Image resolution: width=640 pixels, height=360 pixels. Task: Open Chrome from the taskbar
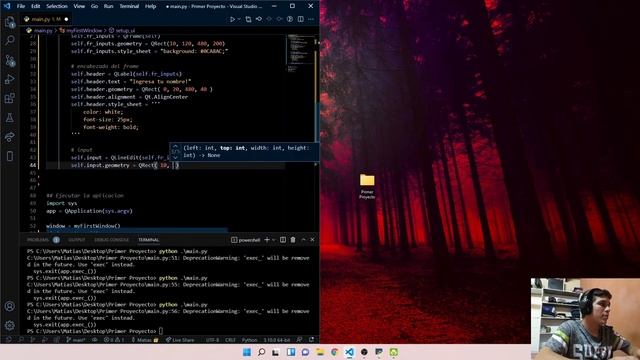pyautogui.click(x=335, y=352)
